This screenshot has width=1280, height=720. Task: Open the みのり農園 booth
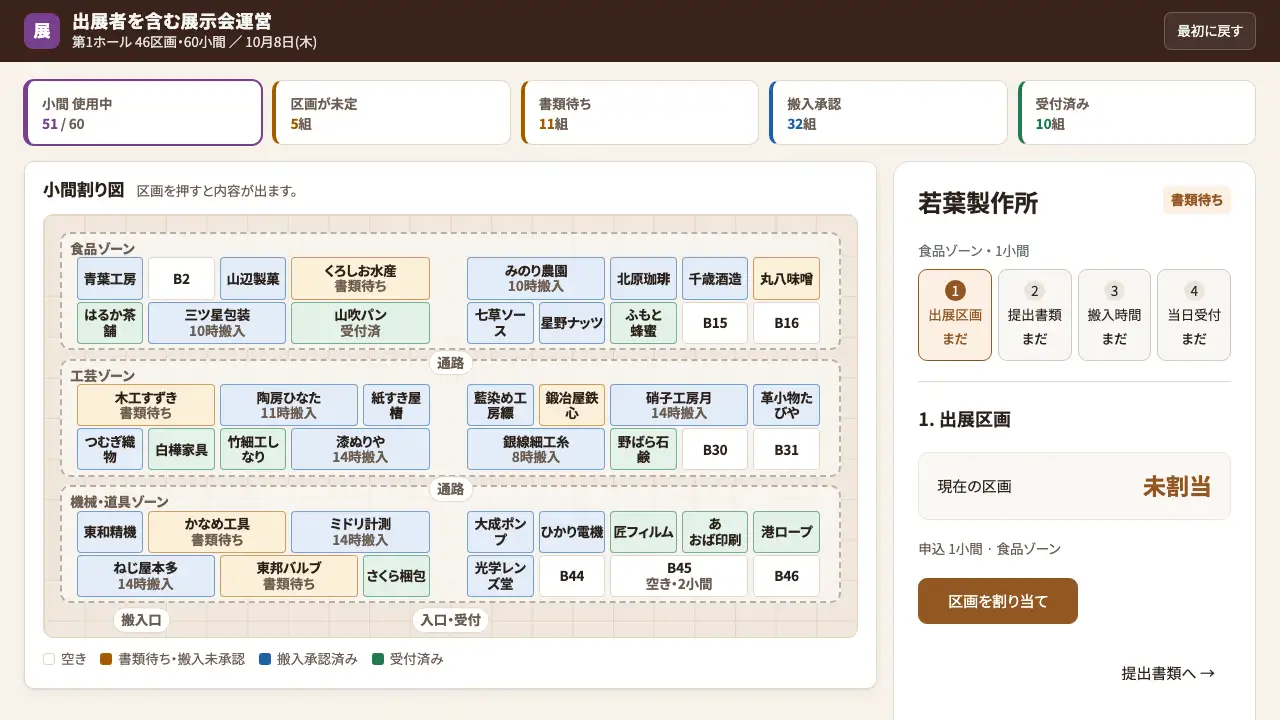[536, 279]
